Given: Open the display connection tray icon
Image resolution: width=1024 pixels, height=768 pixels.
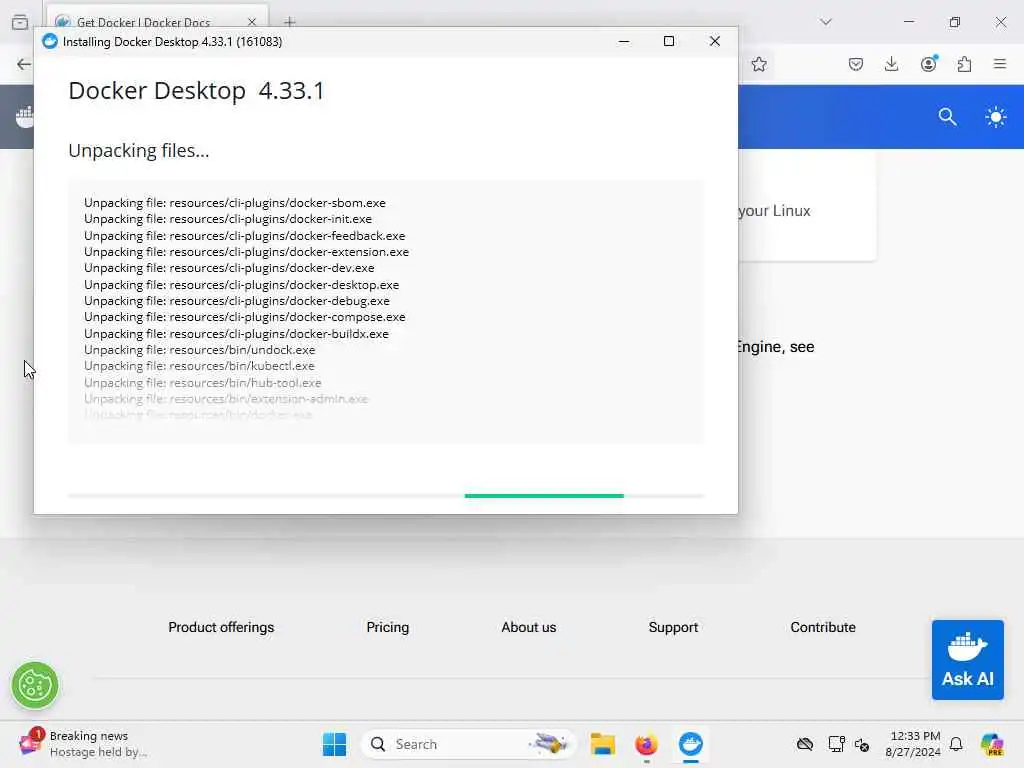Looking at the screenshot, I should (836, 744).
